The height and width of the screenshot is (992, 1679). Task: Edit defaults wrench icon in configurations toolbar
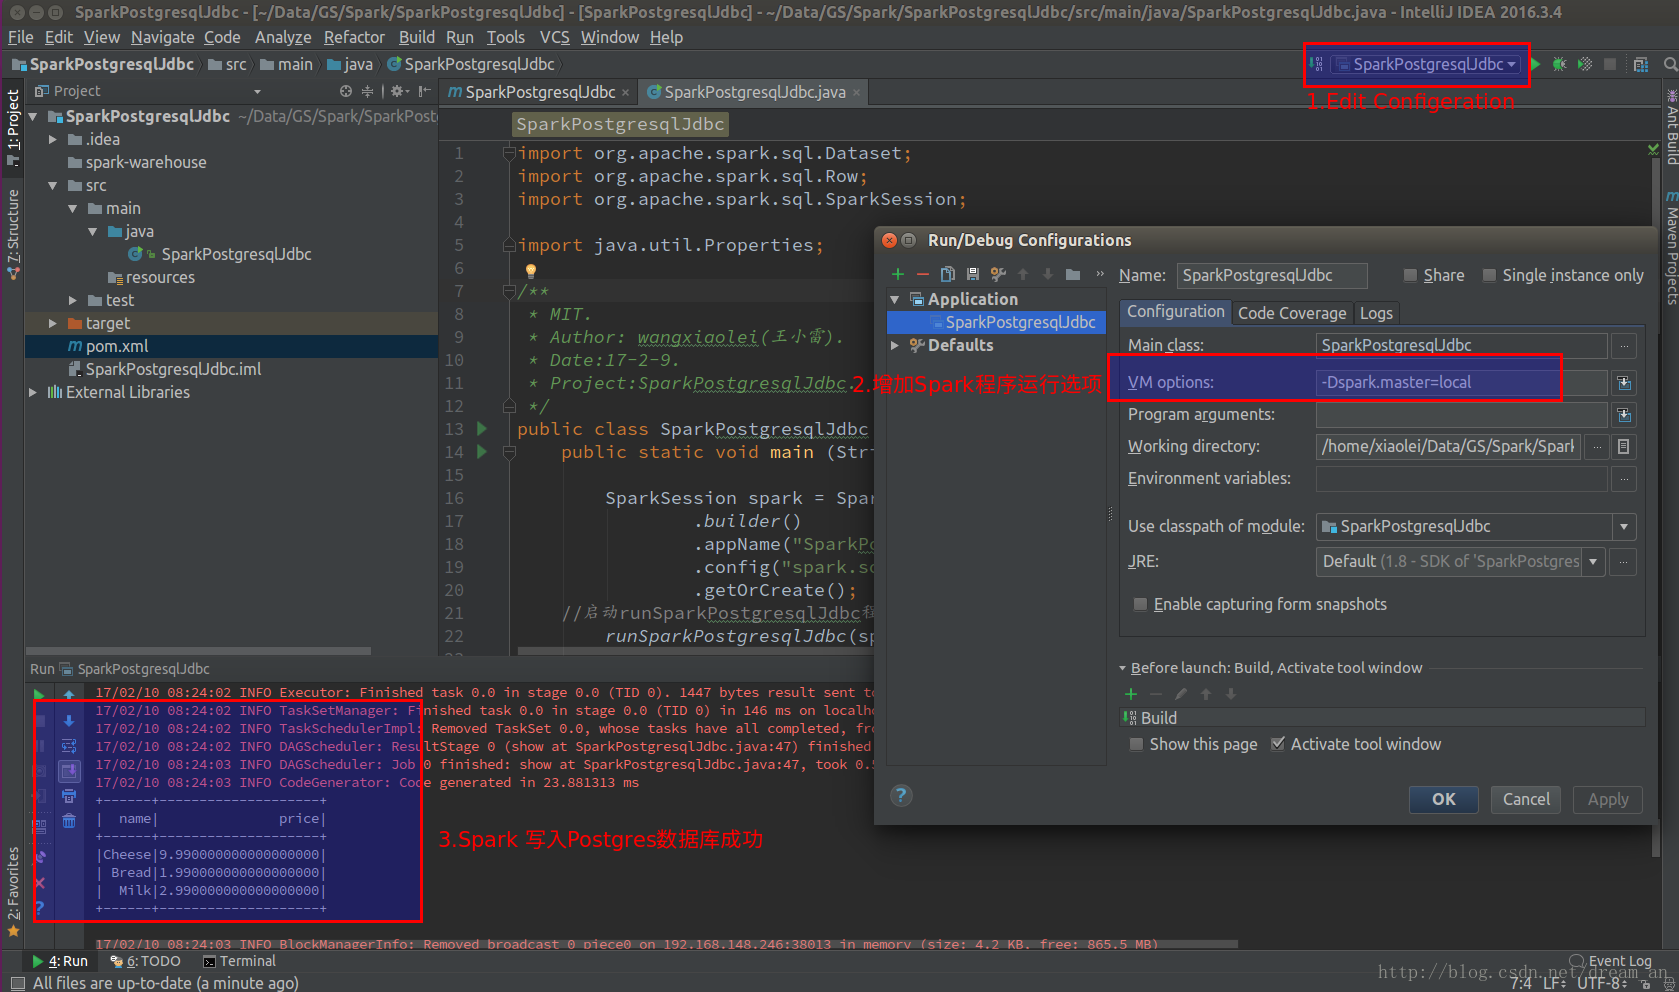(997, 274)
